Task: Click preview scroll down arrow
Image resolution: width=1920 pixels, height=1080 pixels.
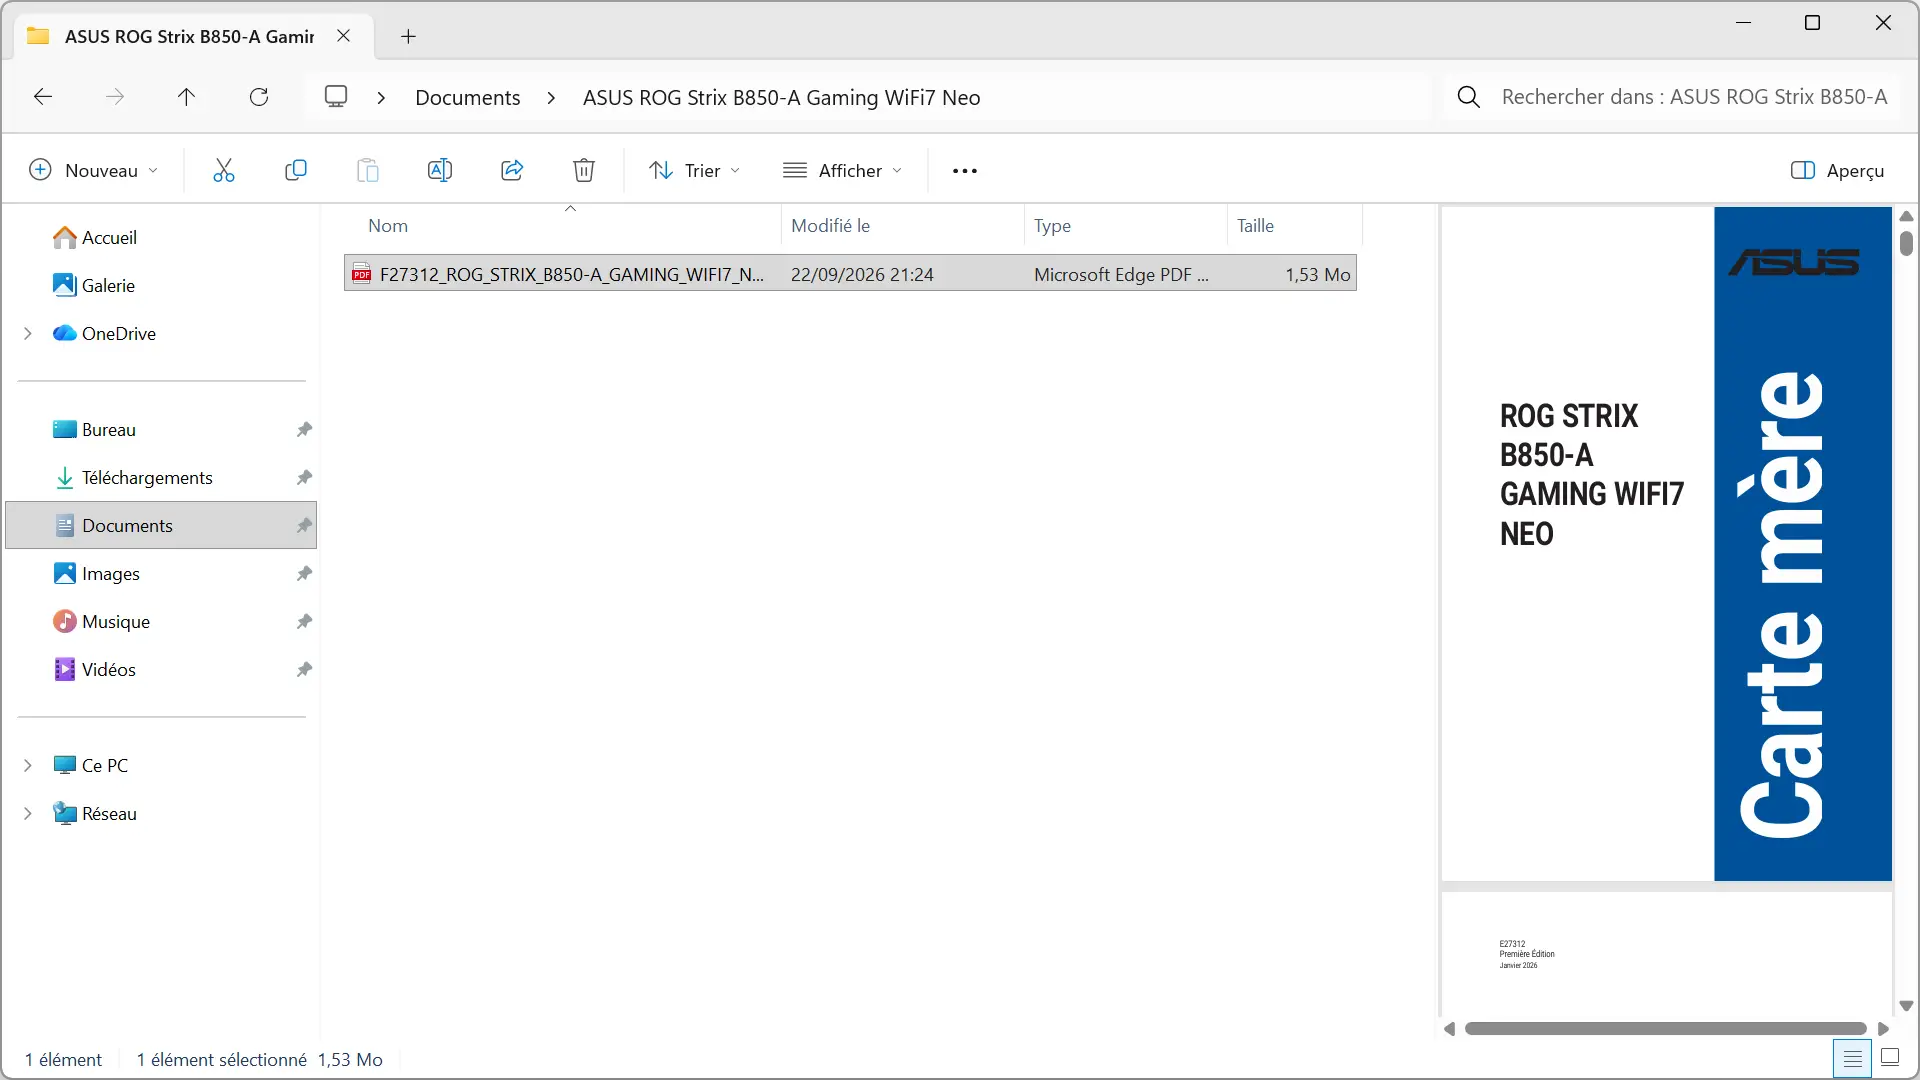Action: pyautogui.click(x=1906, y=1006)
